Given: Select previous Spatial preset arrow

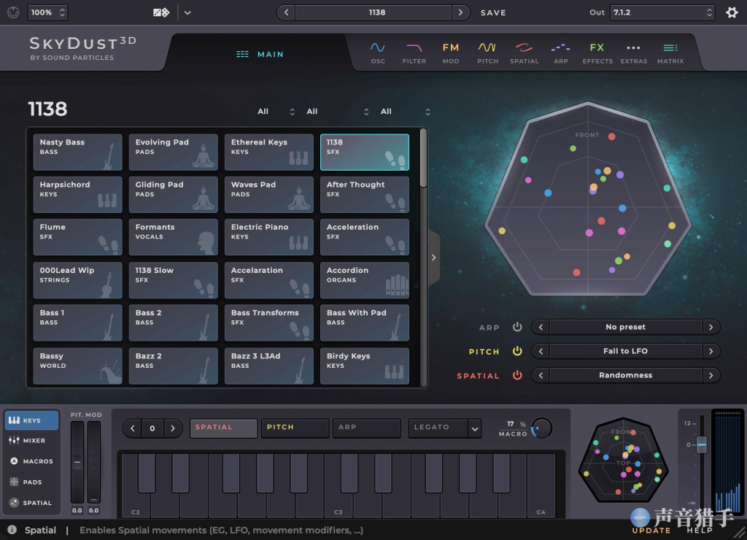Looking at the screenshot, I should coord(541,375).
